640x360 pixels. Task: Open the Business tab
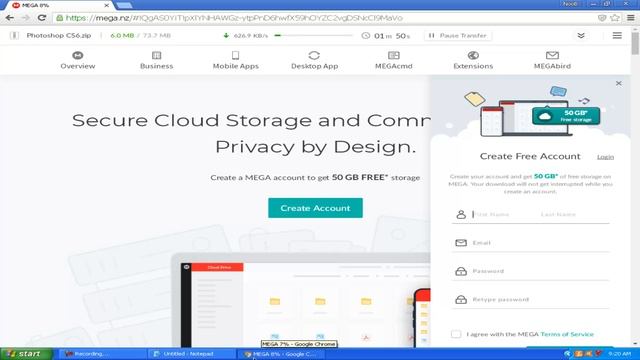point(156,60)
